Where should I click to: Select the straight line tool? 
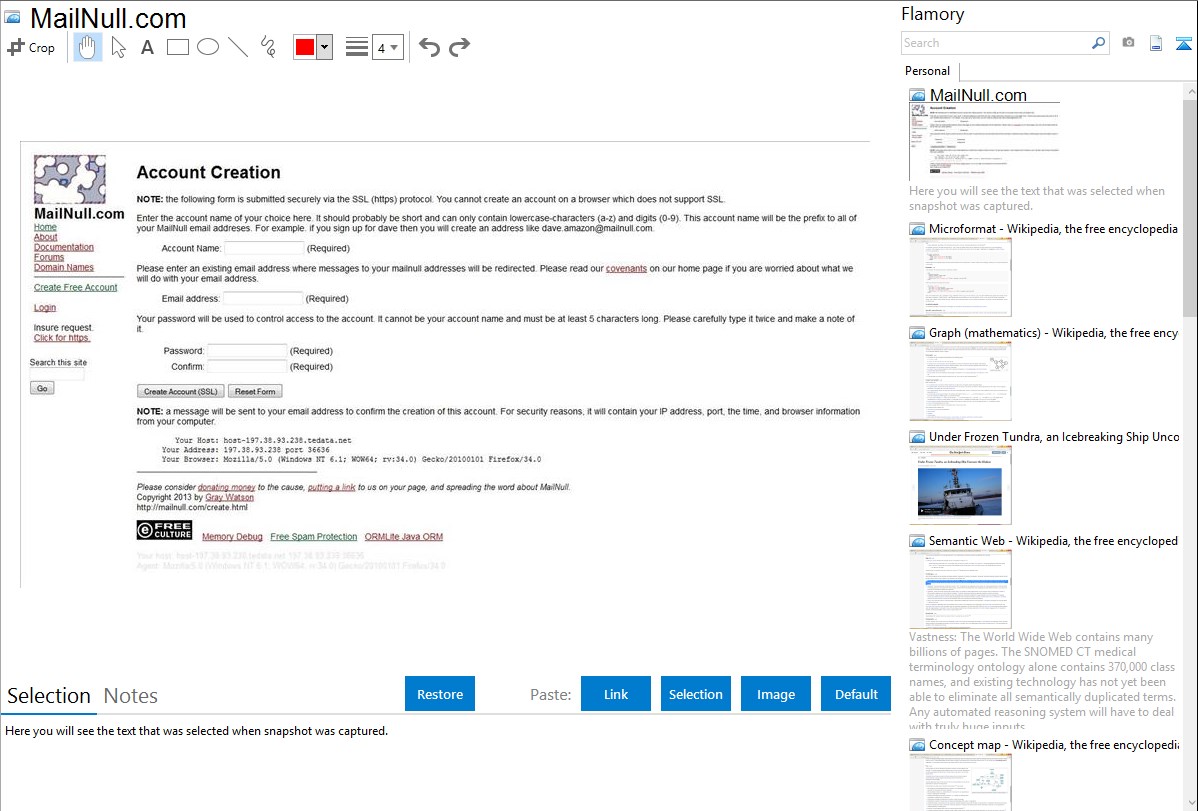tap(237, 47)
